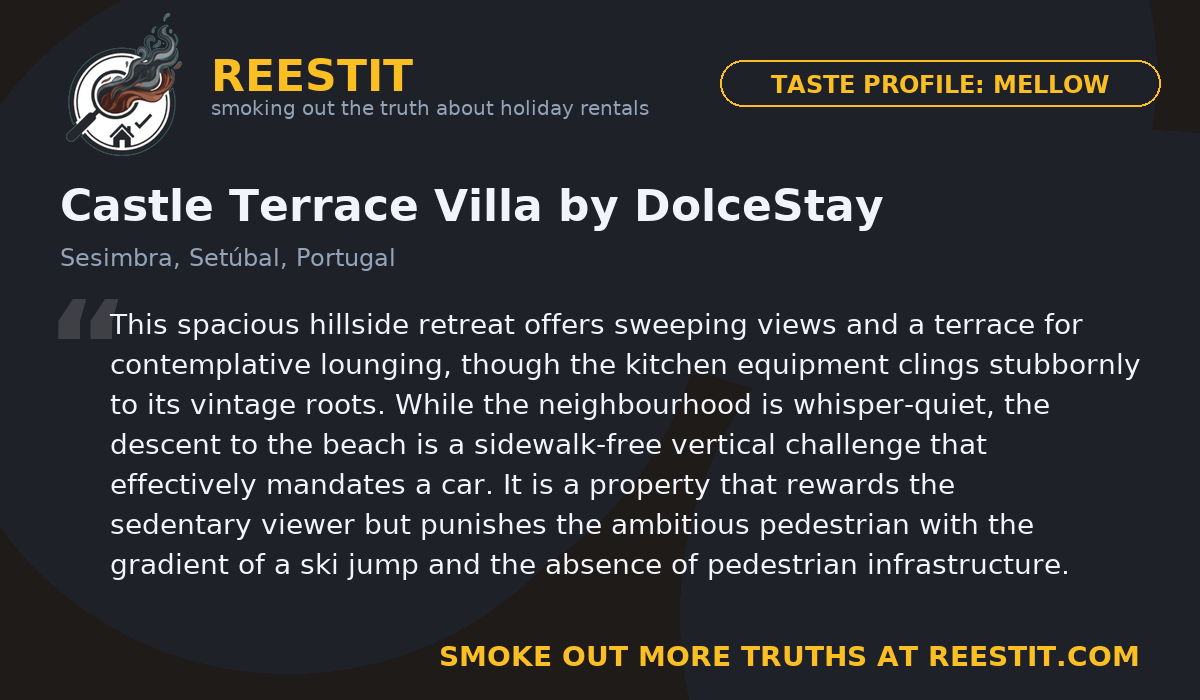
Task: Click the smoke swirl above the pan
Action: tap(152, 52)
